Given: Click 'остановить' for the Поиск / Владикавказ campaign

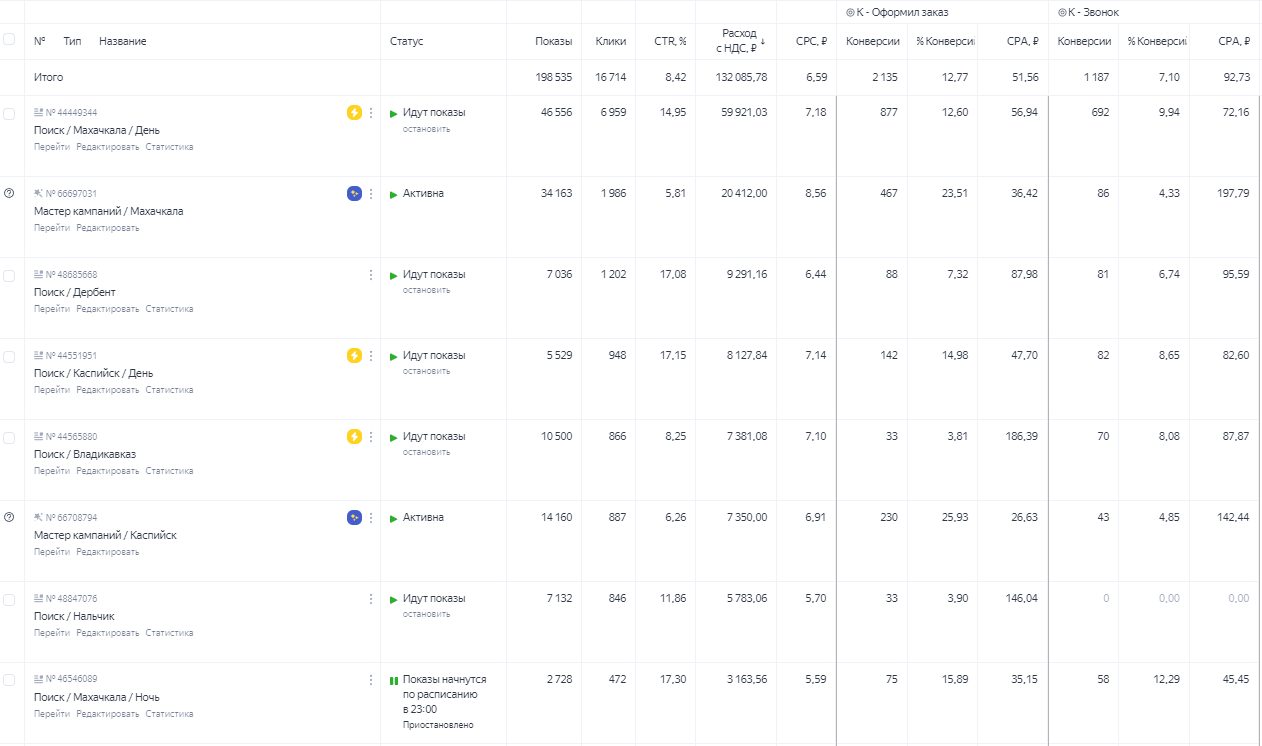Looking at the screenshot, I should (x=426, y=452).
